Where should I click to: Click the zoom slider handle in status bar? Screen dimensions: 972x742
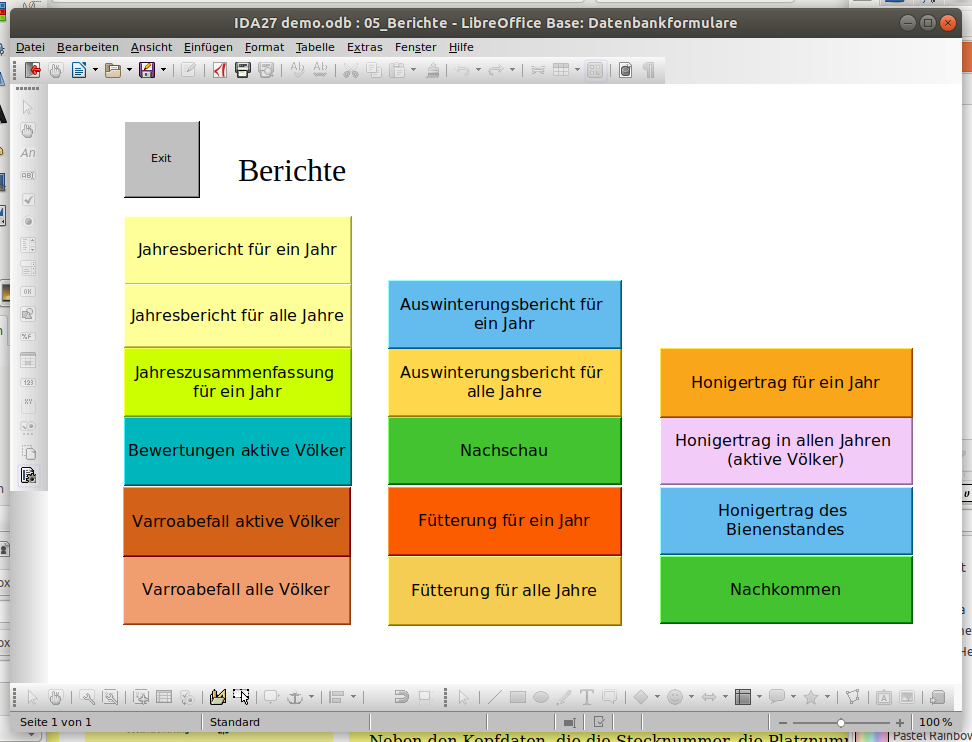click(x=841, y=723)
